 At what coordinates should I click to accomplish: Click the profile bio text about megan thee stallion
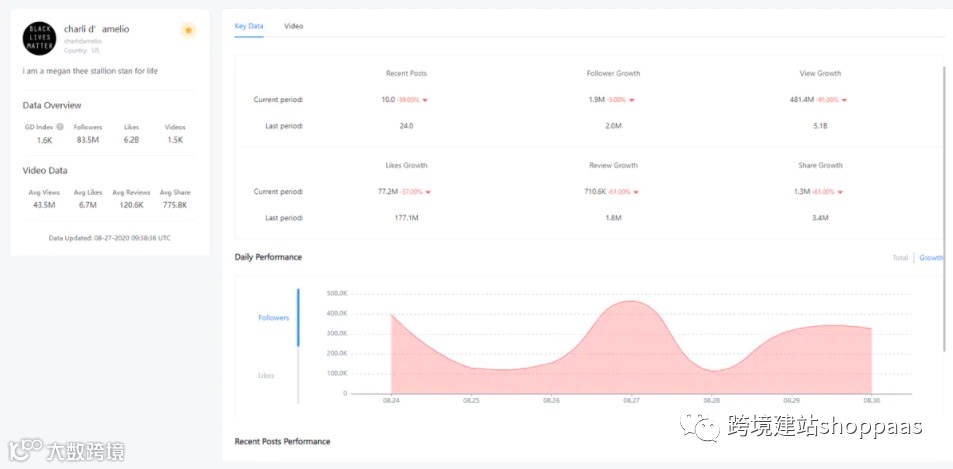[91, 71]
